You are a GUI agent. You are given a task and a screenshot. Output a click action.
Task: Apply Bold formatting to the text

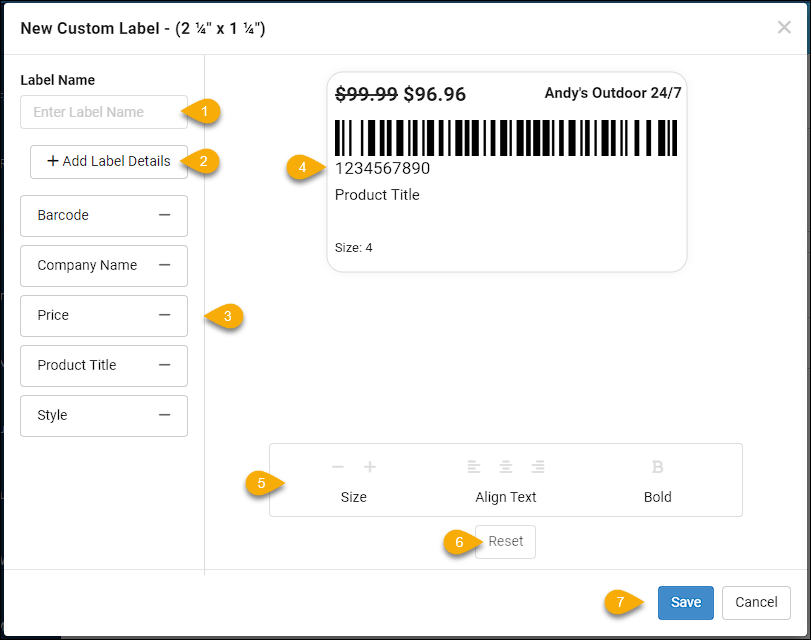point(657,466)
